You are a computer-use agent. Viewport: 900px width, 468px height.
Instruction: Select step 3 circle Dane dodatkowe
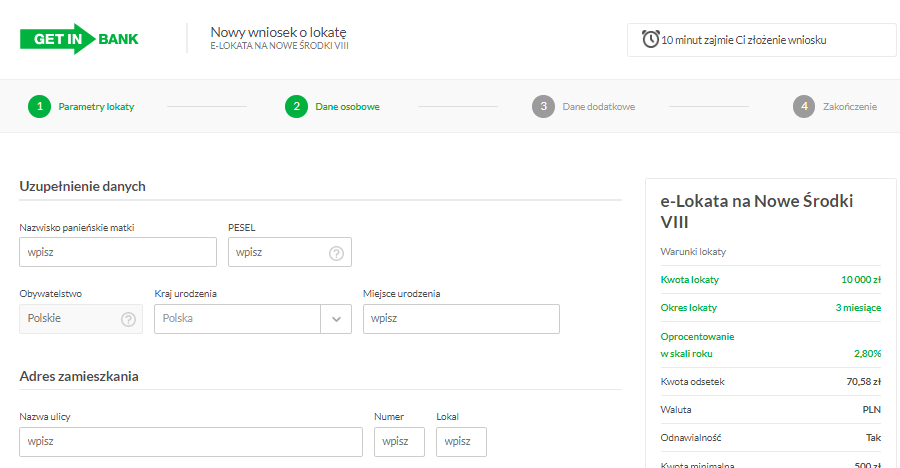[543, 106]
